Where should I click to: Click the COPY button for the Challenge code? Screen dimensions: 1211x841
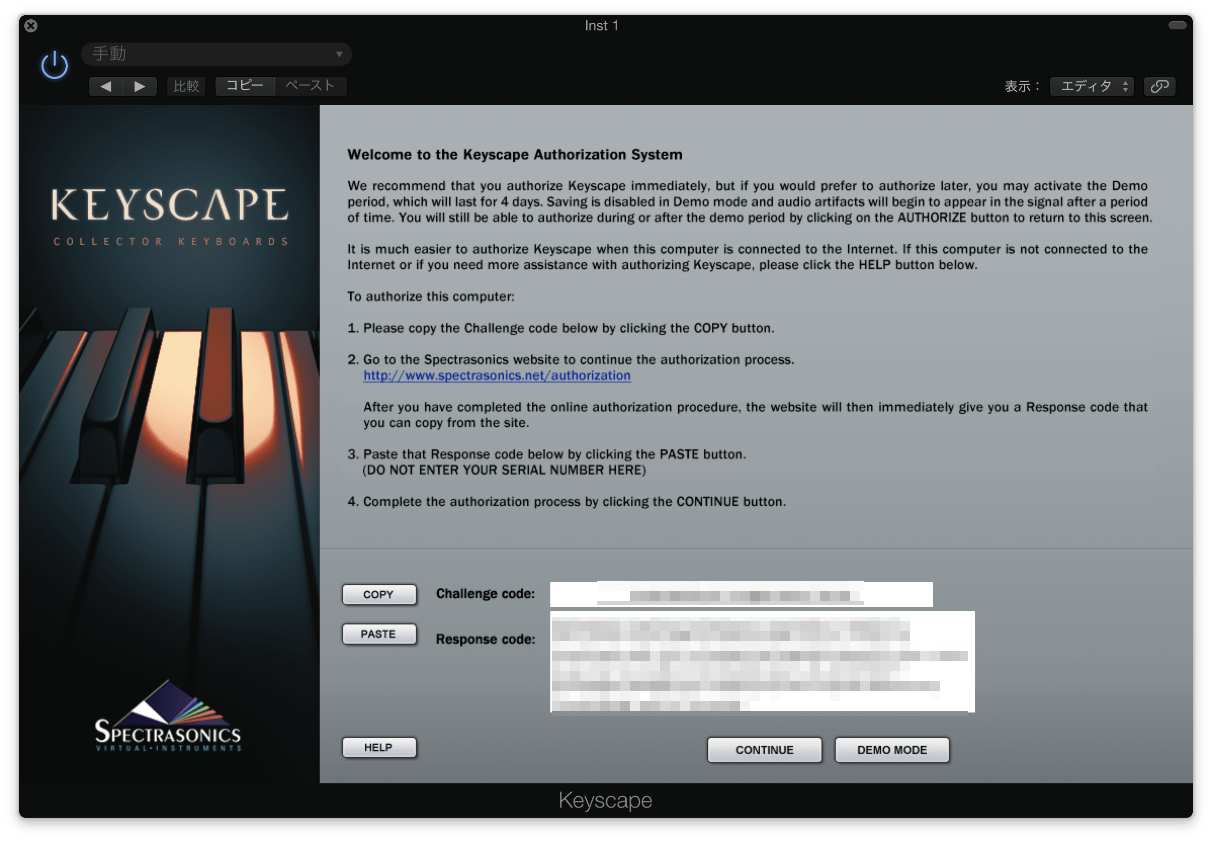[x=379, y=594]
